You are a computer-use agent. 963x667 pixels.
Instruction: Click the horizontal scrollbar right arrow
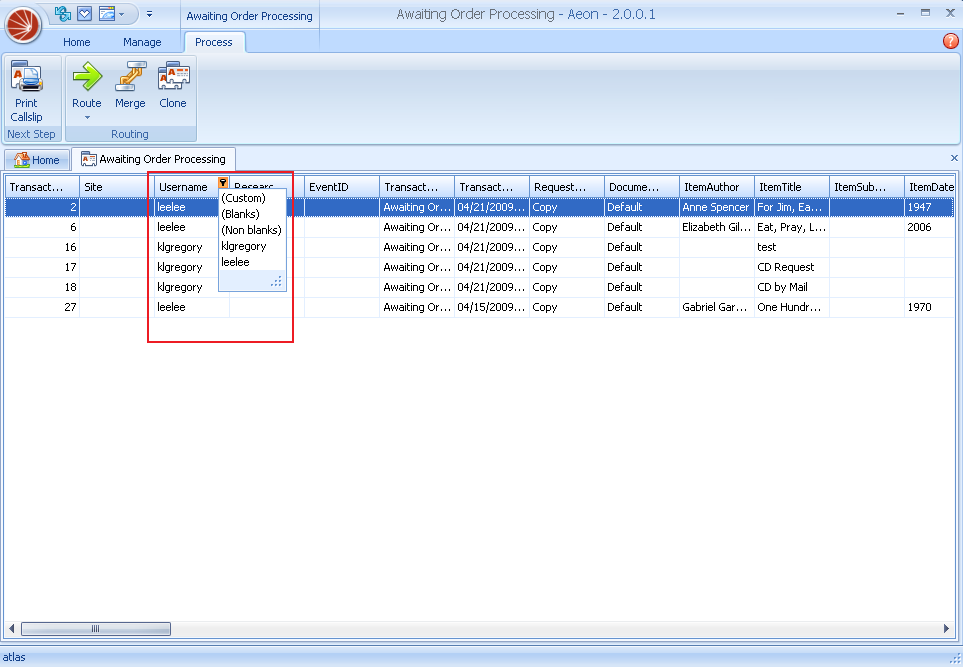(x=946, y=629)
